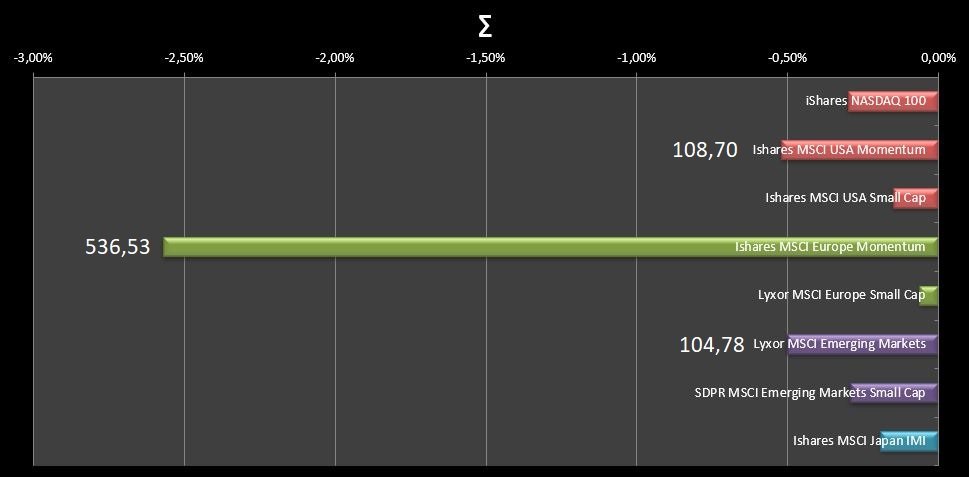Select the tiny green Lyxor Europe Small Cap bar
Image resolution: width=969 pixels, height=477 pixels.
point(929,295)
